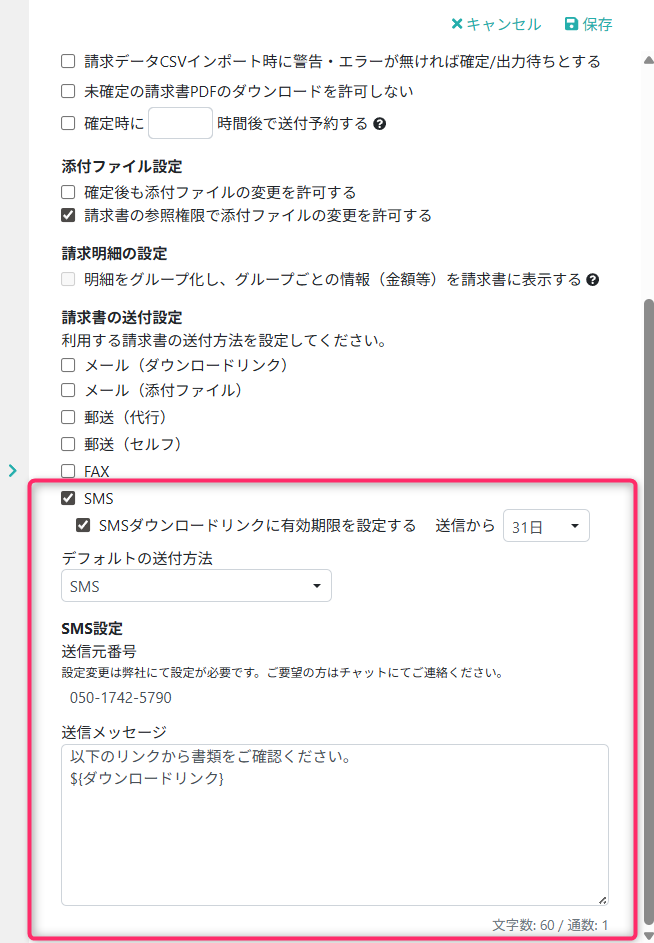This screenshot has height=943, width=654.
Task: Uncheck the SMS checkbox
Action: point(68,498)
